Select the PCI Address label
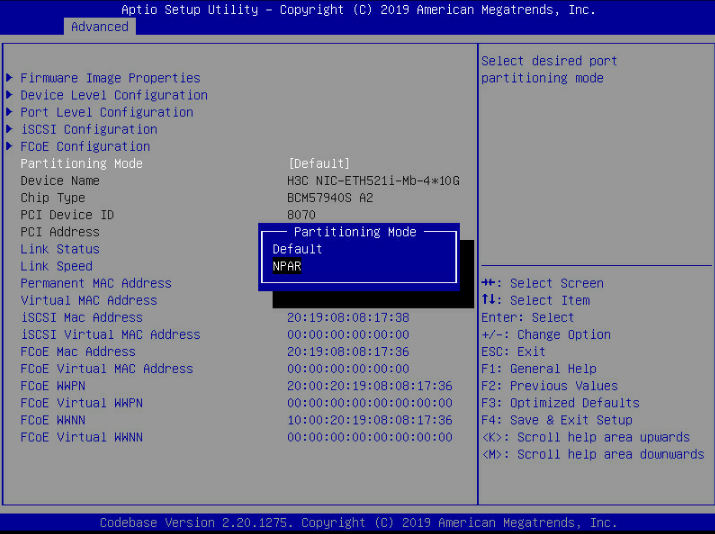 pyautogui.click(x=60, y=232)
